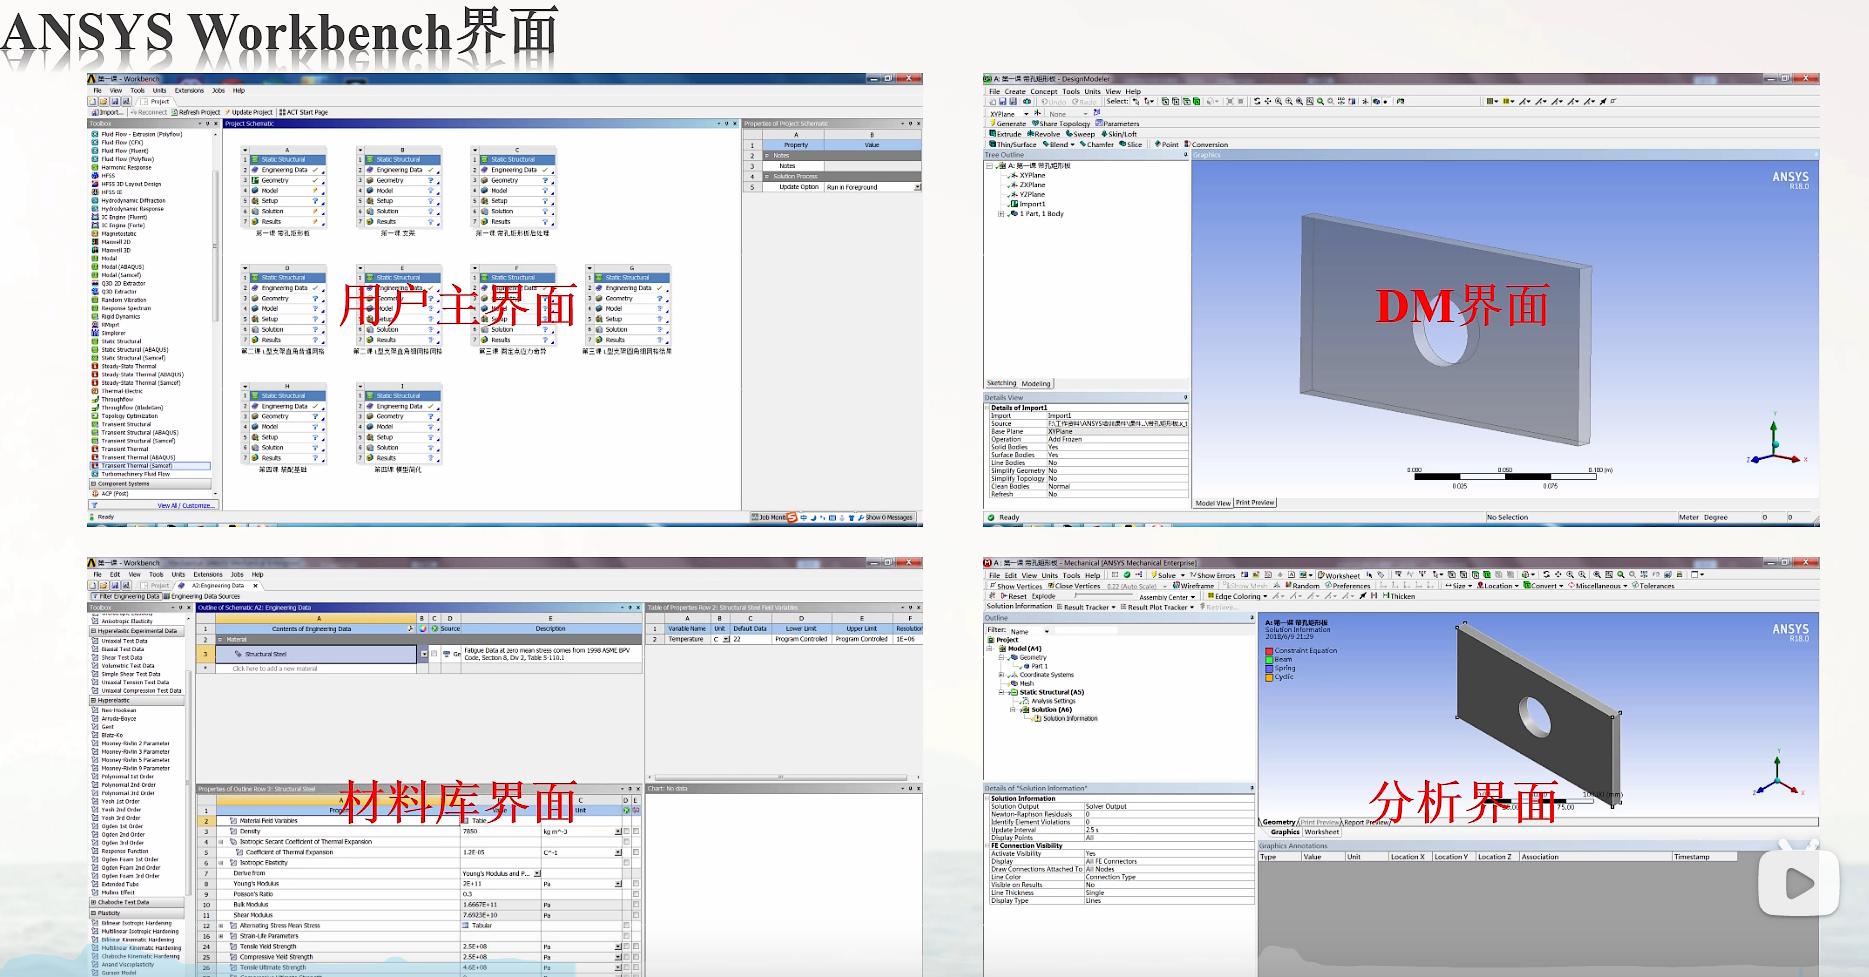Open Preferences in Mechanical toolbar
Viewport: 1869px width, 977px height.
tap(1347, 586)
